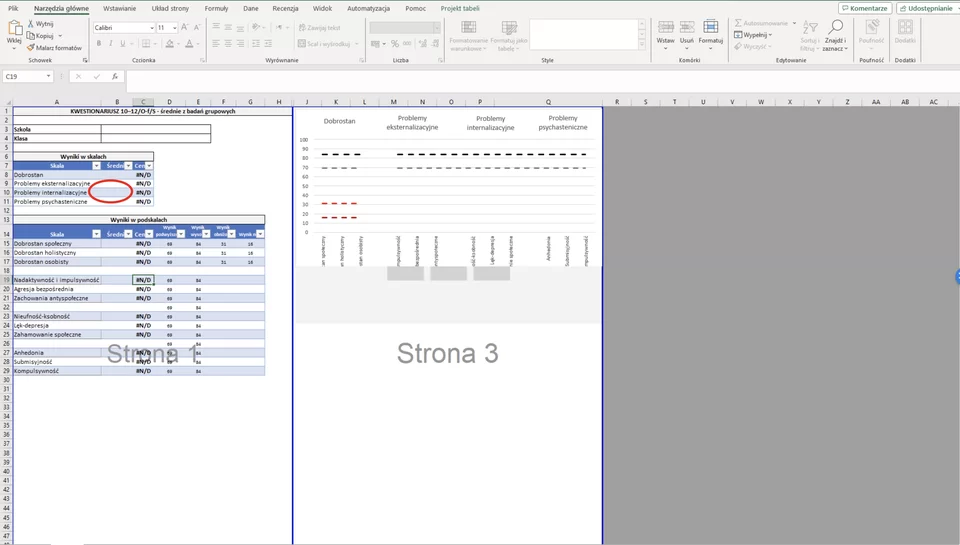Open the Calibri font name dropdown

151,28
